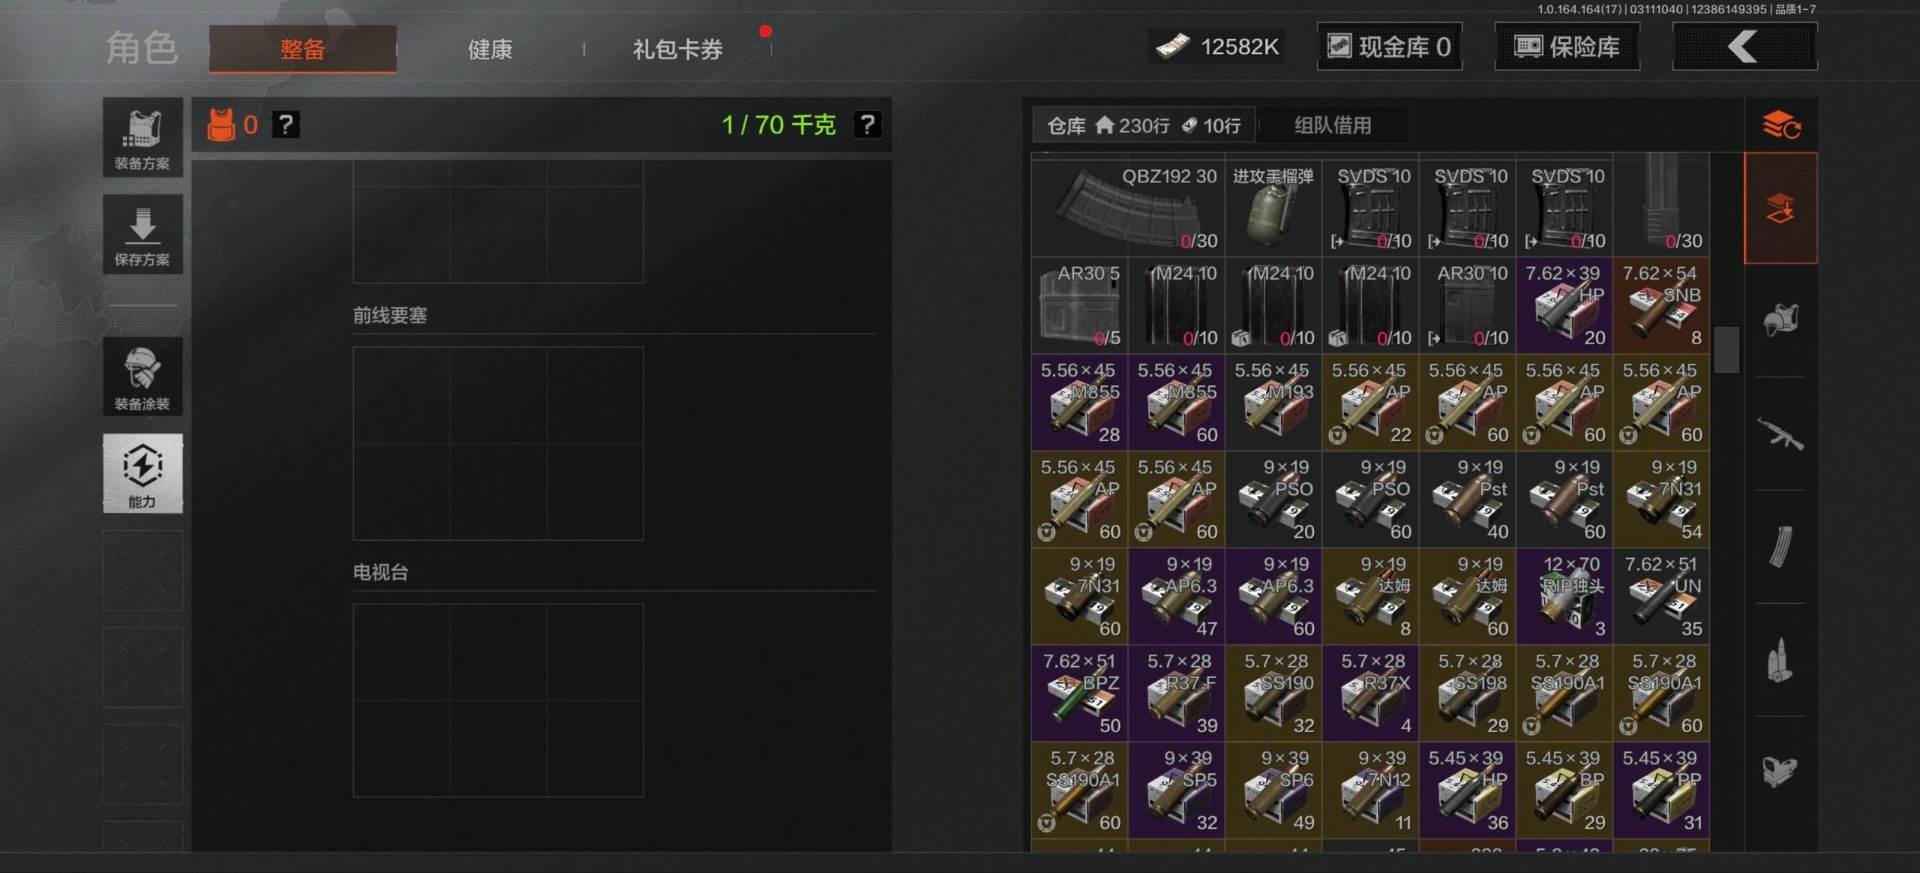Open the 保险库 safe button

1567,46
